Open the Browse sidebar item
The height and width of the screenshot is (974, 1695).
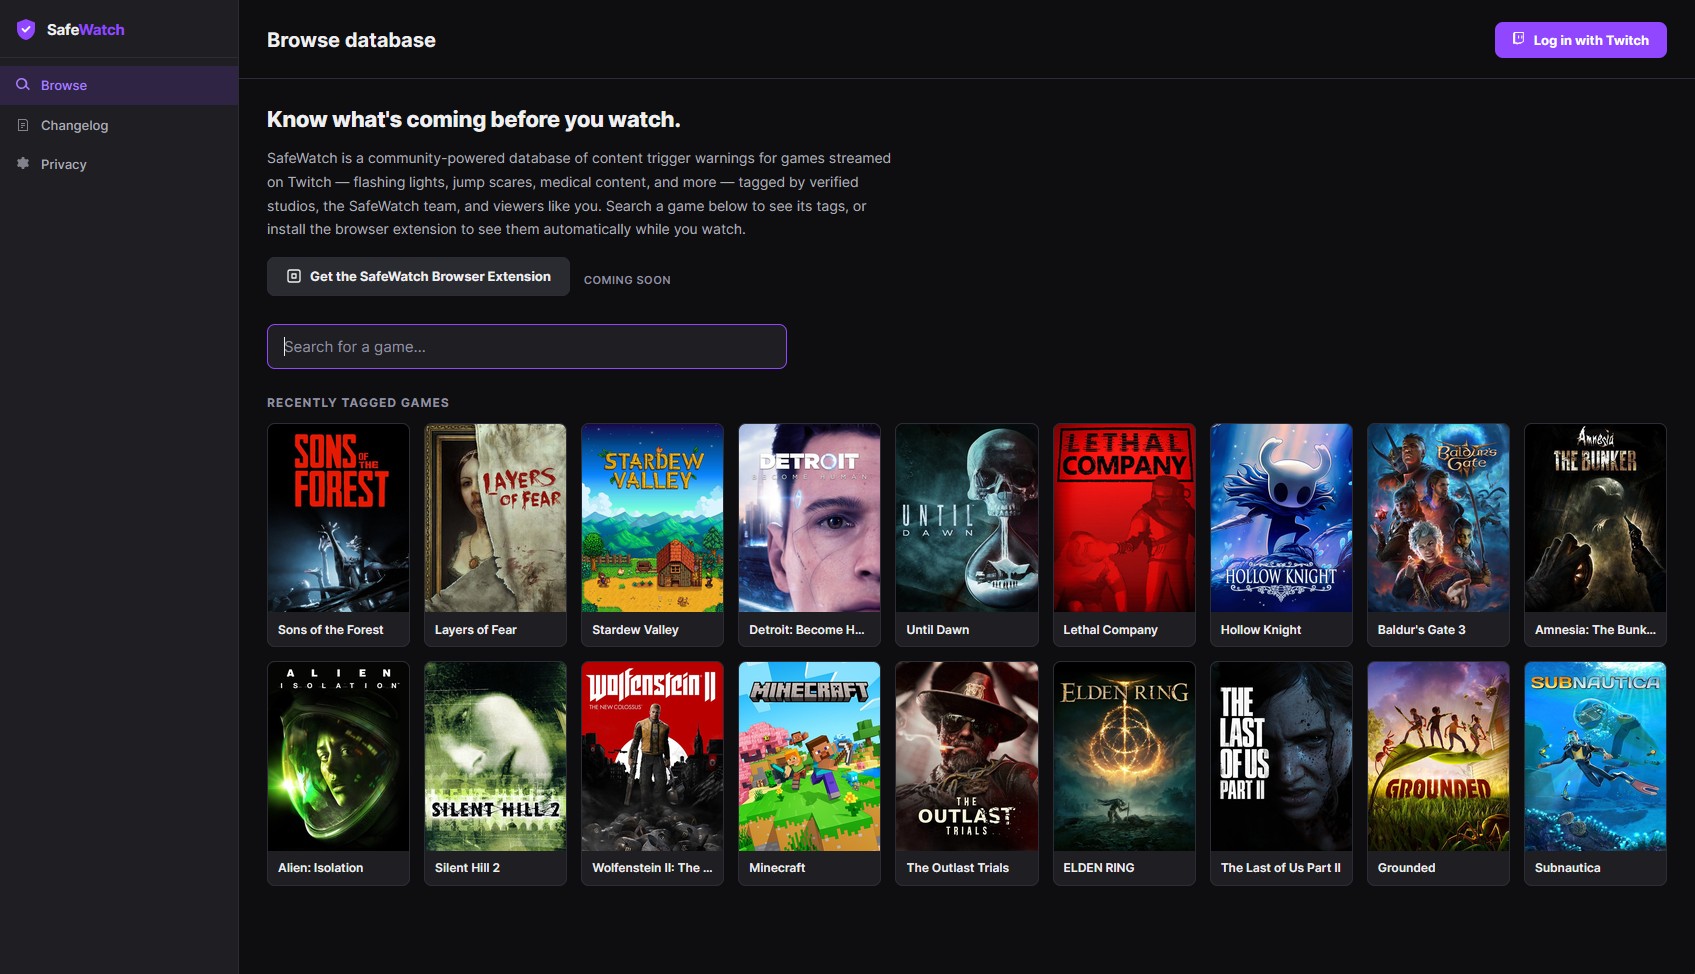coord(119,85)
